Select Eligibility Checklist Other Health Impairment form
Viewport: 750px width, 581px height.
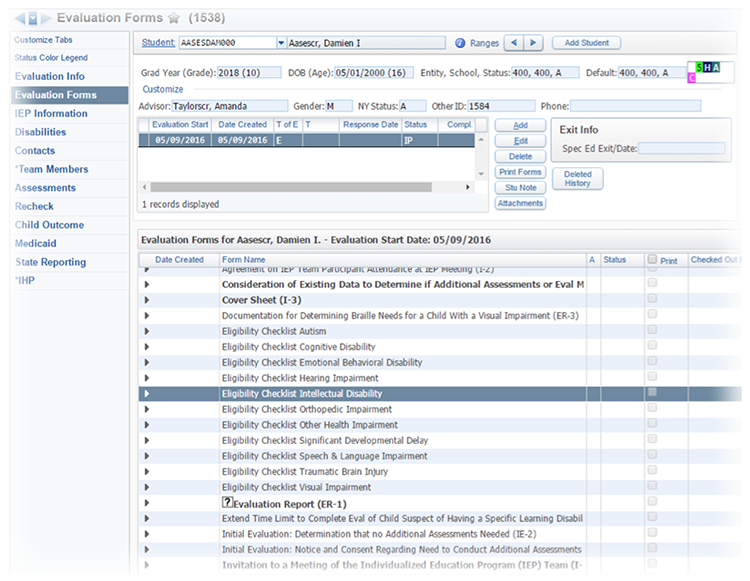point(309,425)
